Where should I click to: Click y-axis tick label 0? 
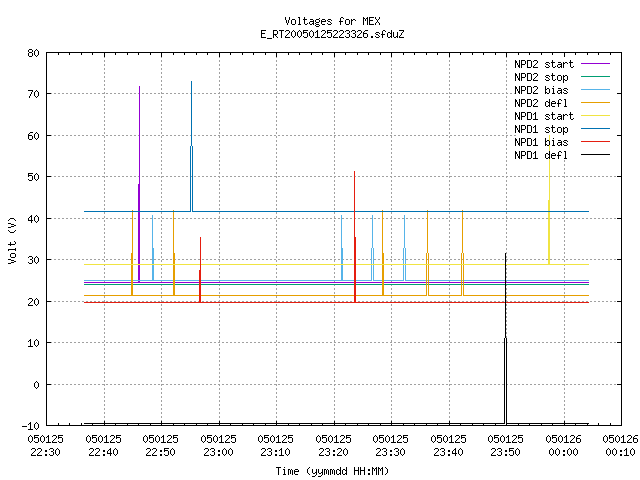[x=36, y=384]
